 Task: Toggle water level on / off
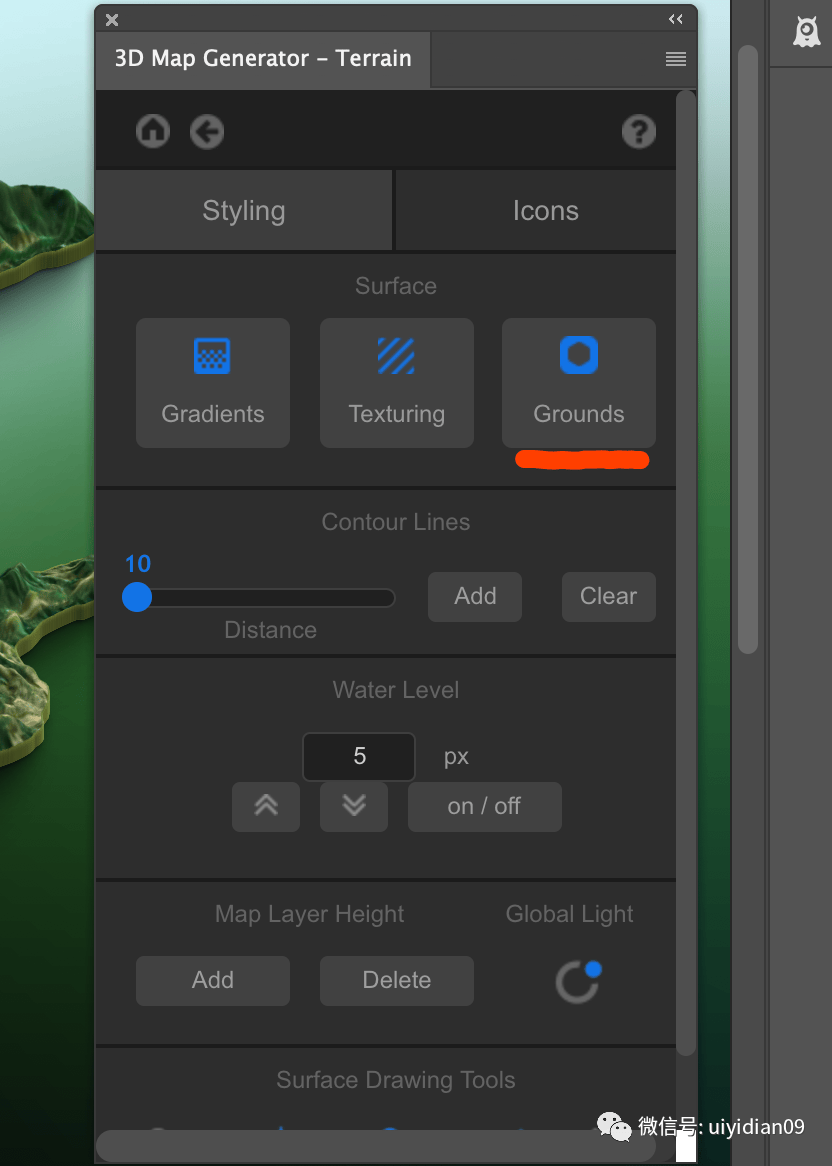coord(484,806)
